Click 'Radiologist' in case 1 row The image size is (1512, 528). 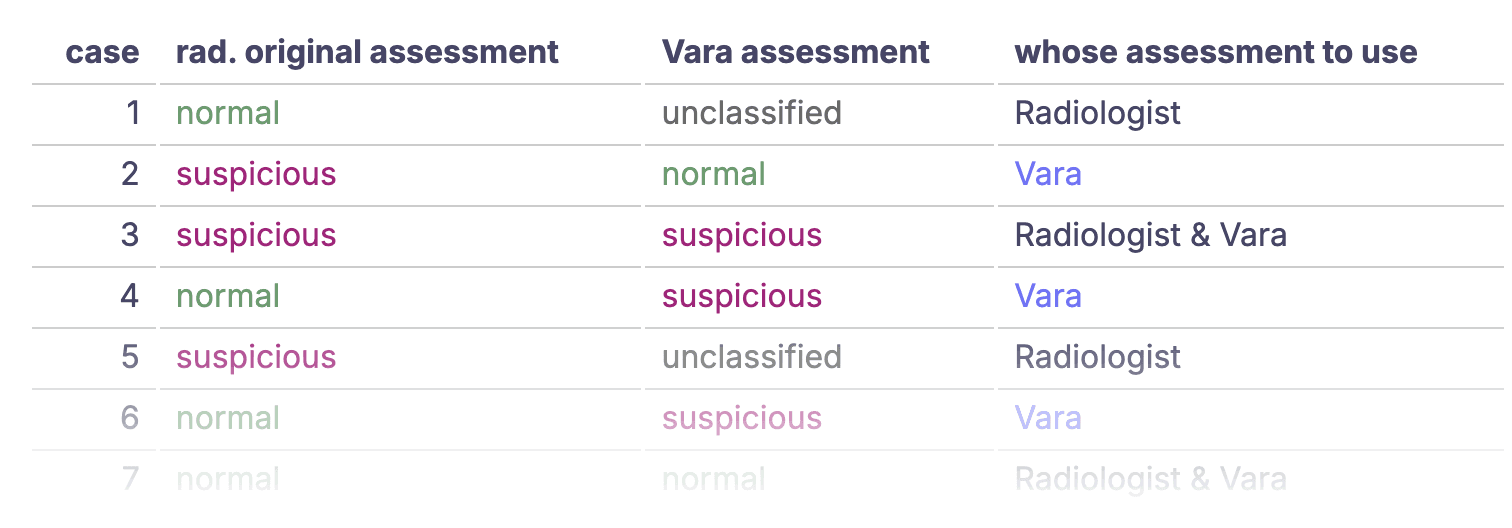pos(1098,113)
